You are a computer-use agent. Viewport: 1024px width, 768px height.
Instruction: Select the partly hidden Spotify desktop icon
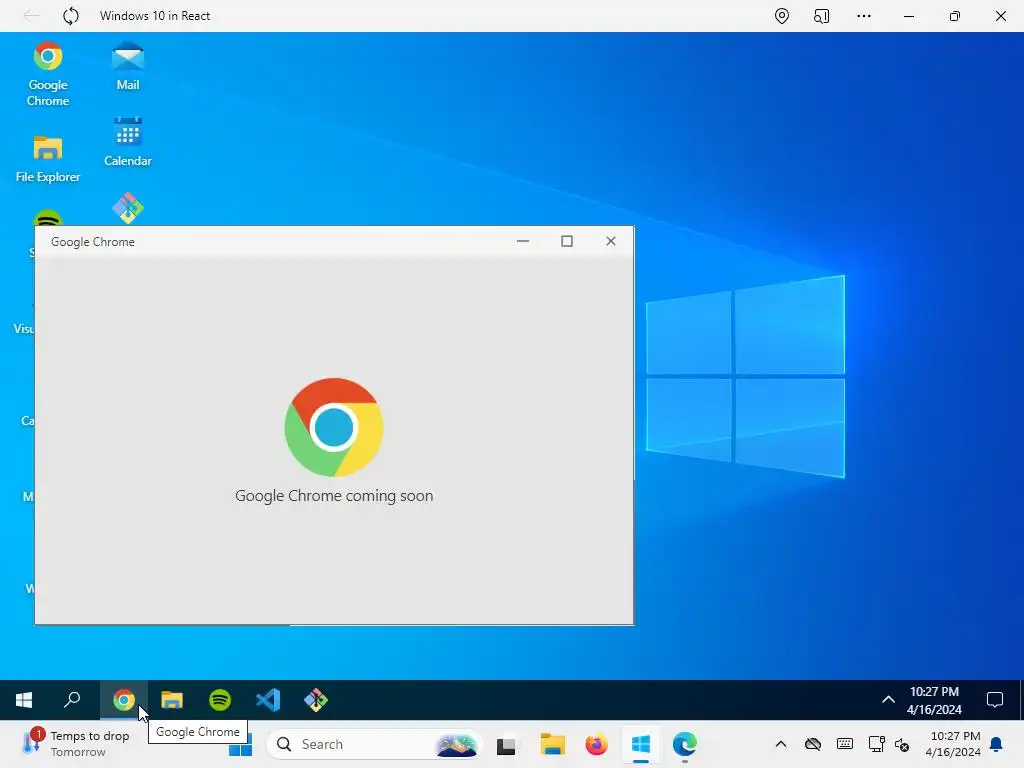[48, 218]
